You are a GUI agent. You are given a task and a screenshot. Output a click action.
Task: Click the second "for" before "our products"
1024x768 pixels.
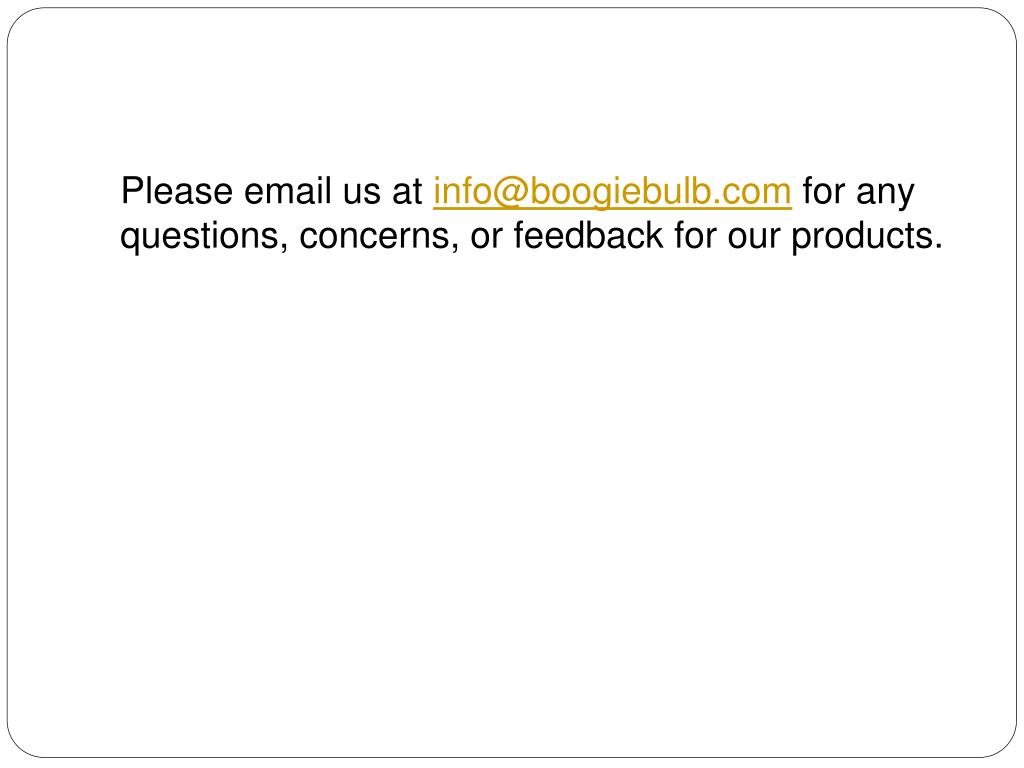pos(695,235)
